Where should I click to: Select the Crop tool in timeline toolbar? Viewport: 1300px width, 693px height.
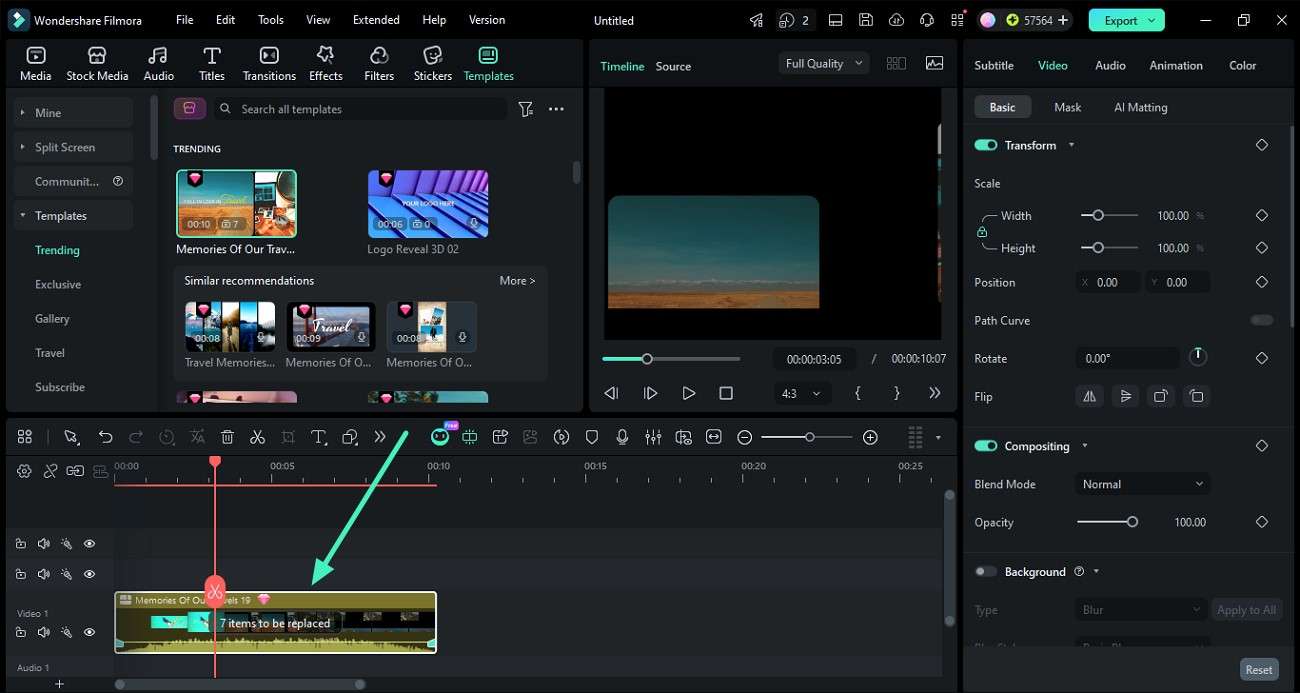pos(288,437)
